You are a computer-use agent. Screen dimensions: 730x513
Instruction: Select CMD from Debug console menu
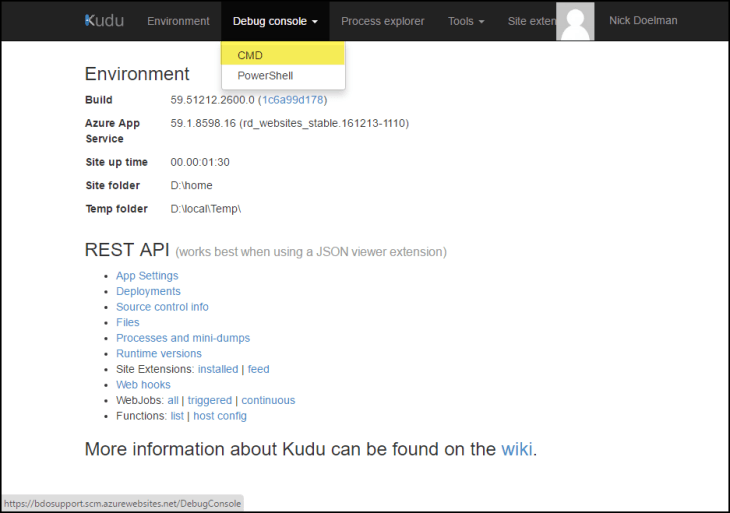[250, 55]
